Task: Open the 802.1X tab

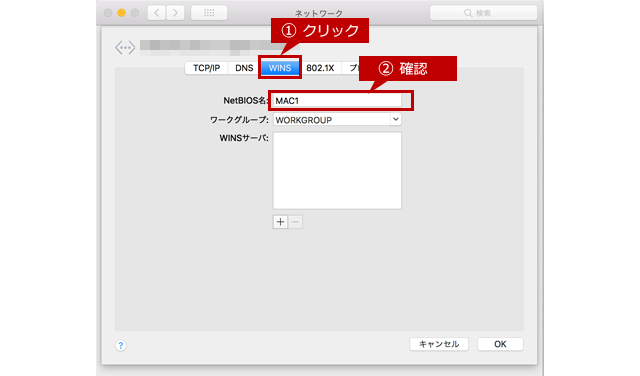Action: [x=320, y=68]
